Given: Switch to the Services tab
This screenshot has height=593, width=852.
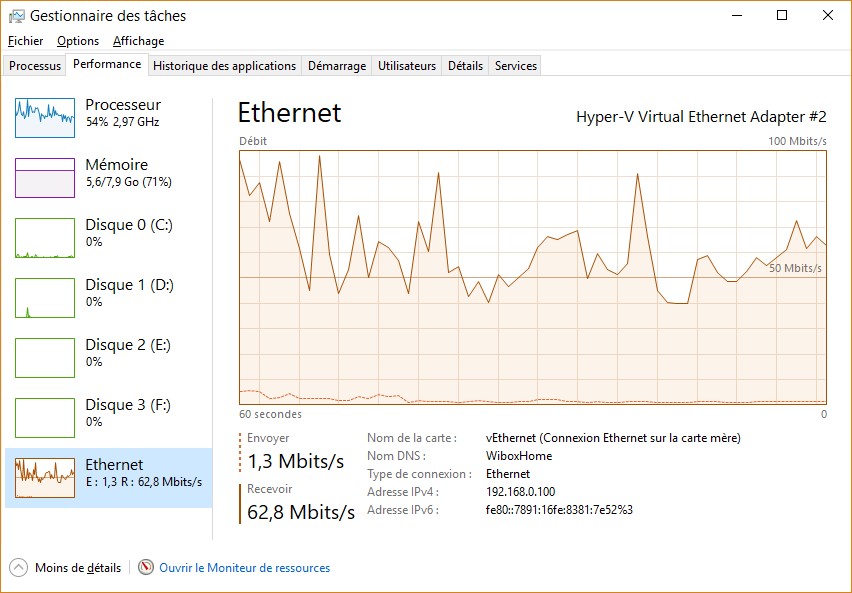Looking at the screenshot, I should point(516,66).
